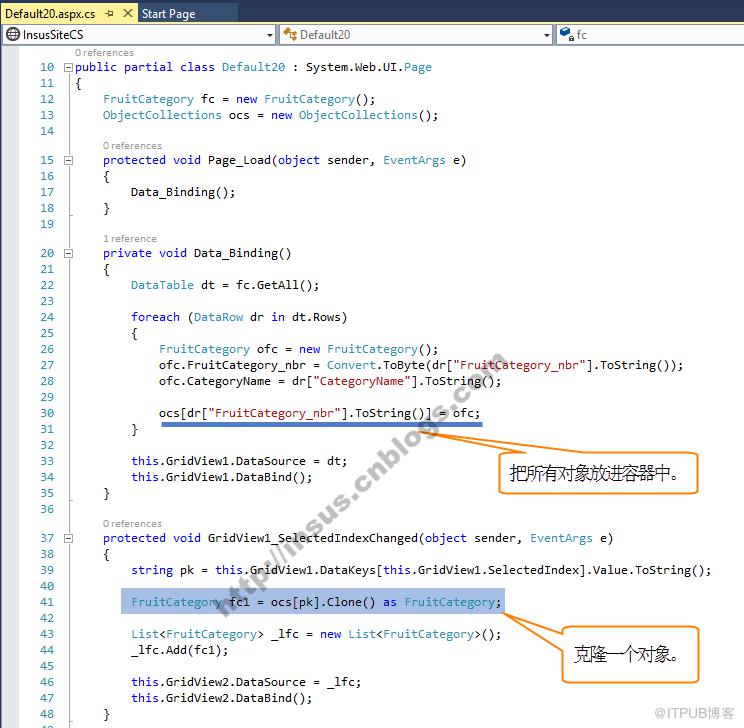
Task: Click line number 41 in the margin
Action: click(x=47, y=602)
